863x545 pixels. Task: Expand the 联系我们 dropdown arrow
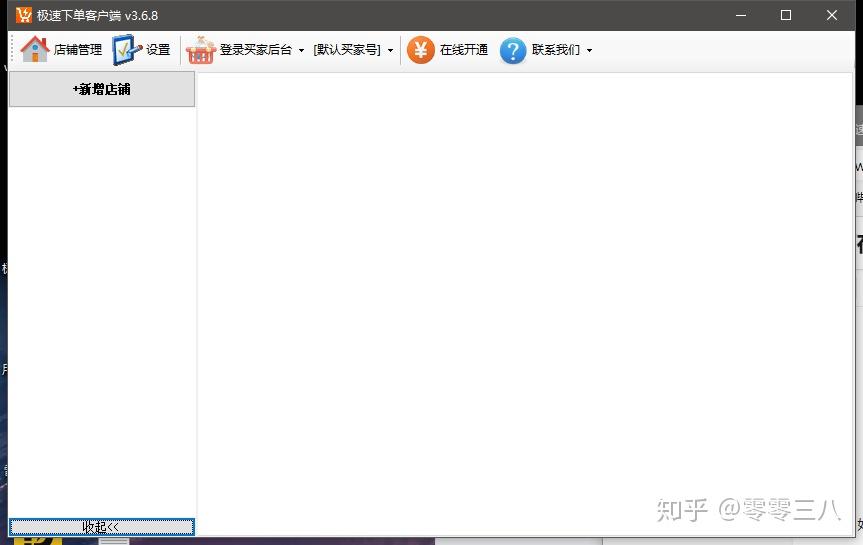pyautogui.click(x=589, y=51)
